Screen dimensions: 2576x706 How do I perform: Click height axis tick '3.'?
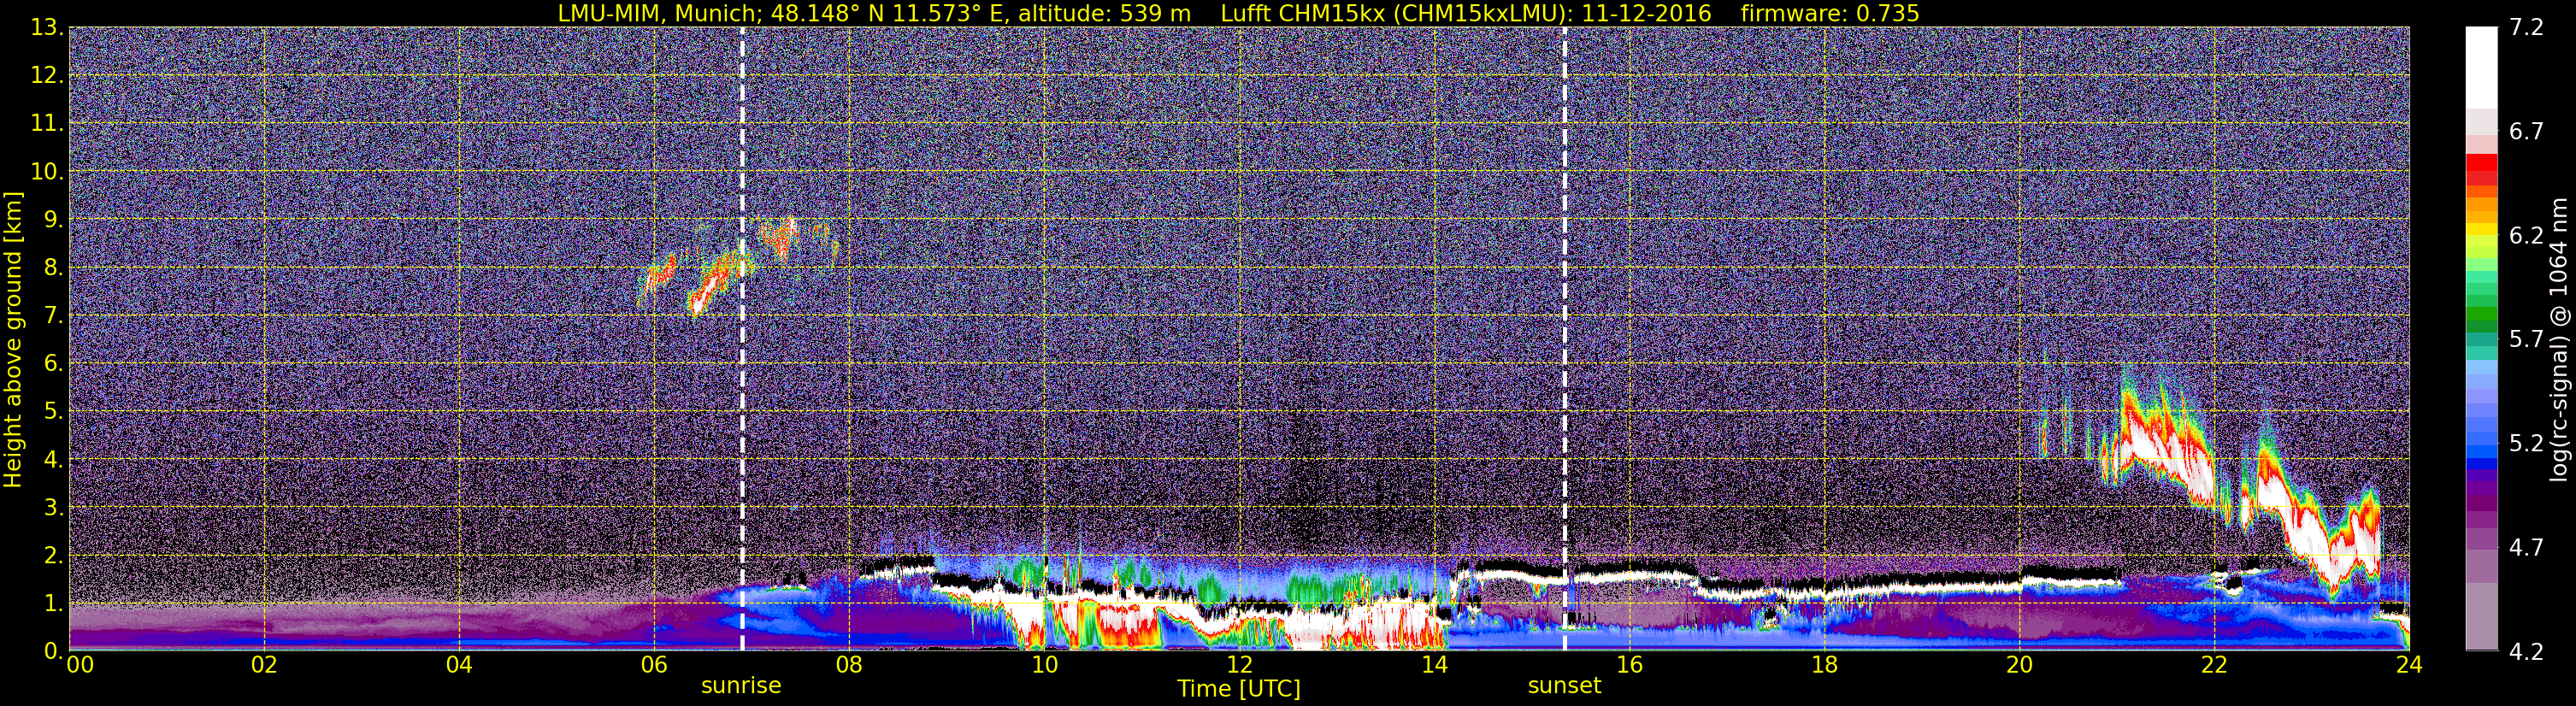point(54,508)
